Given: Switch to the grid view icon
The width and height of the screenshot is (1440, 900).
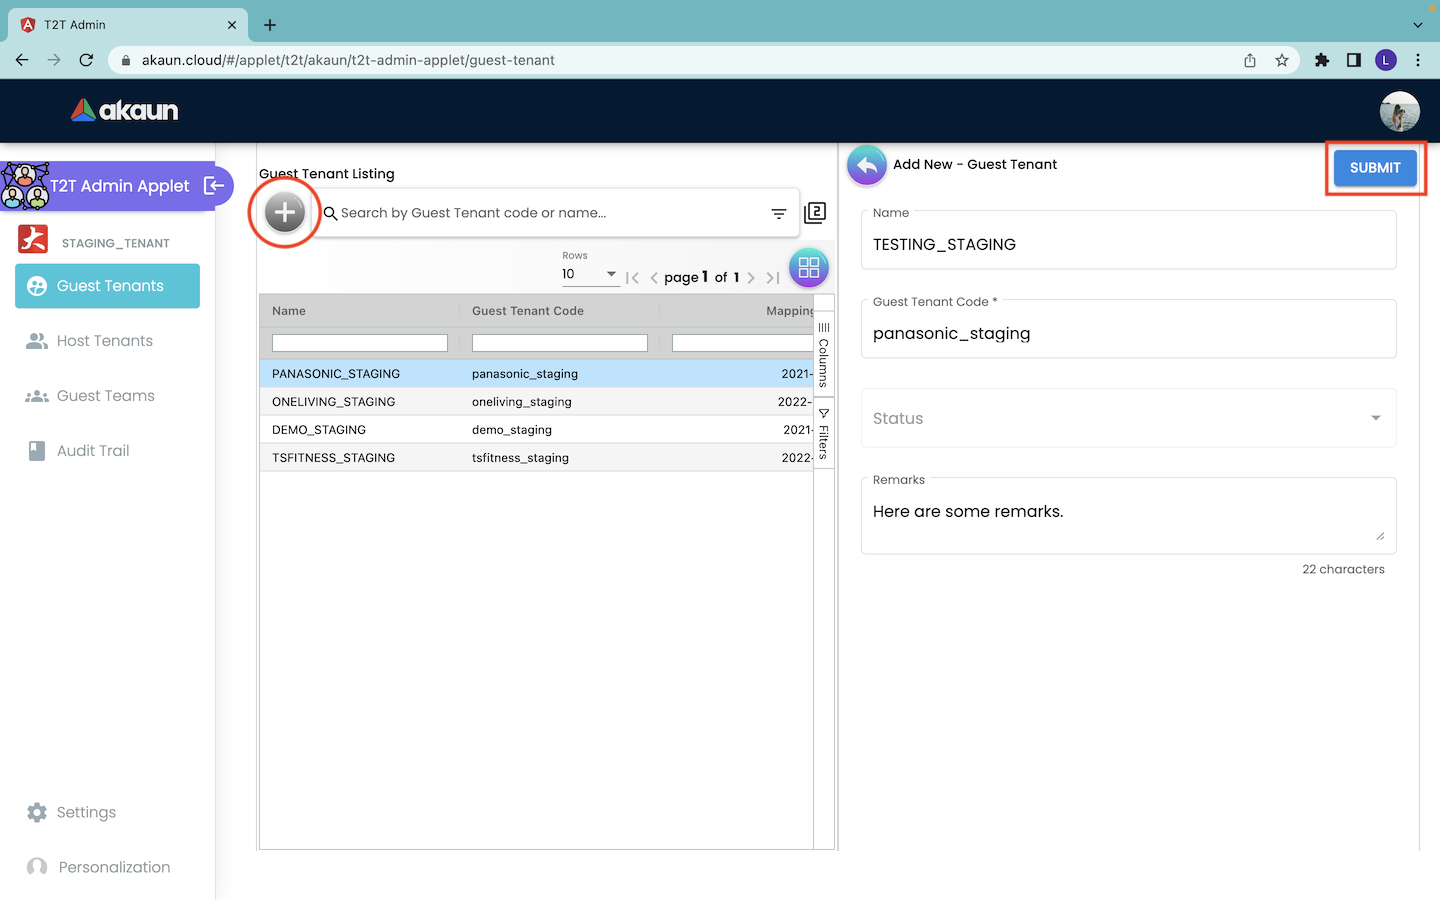Looking at the screenshot, I should point(808,268).
